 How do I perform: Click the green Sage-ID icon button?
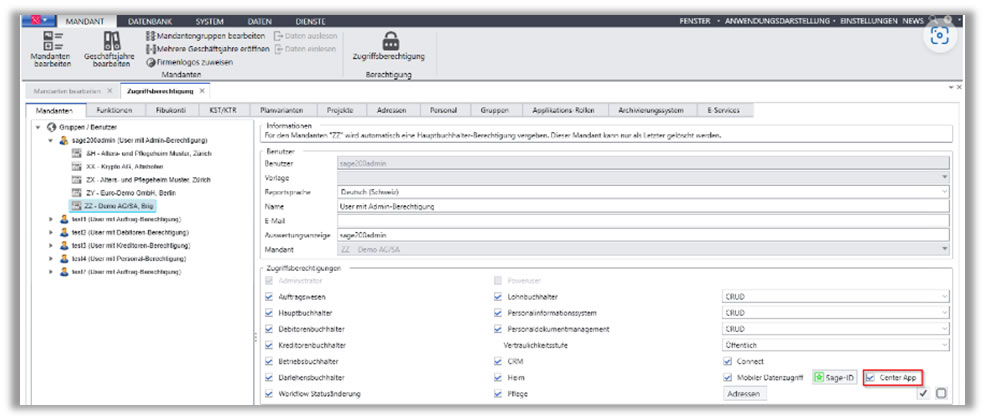835,378
